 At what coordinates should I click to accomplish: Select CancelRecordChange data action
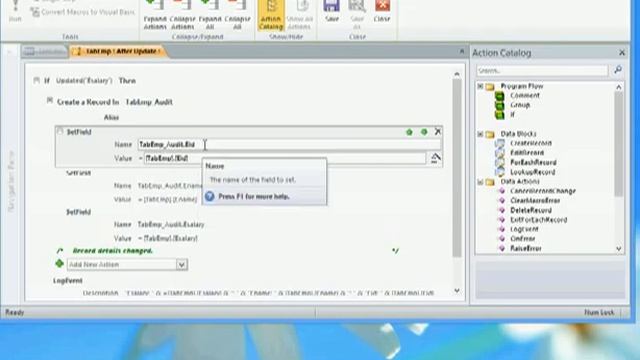point(542,191)
